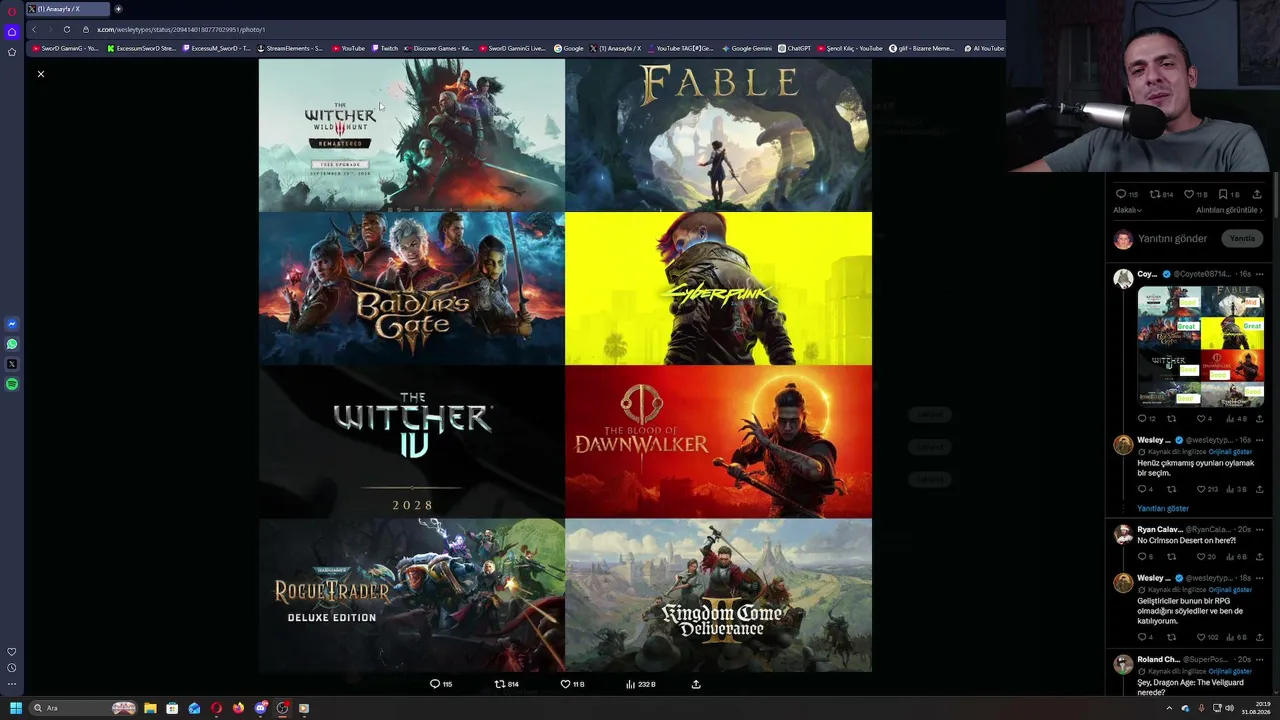This screenshot has width=1280, height=720.
Task: Open more options on Coyote's reply
Action: 1259,274
